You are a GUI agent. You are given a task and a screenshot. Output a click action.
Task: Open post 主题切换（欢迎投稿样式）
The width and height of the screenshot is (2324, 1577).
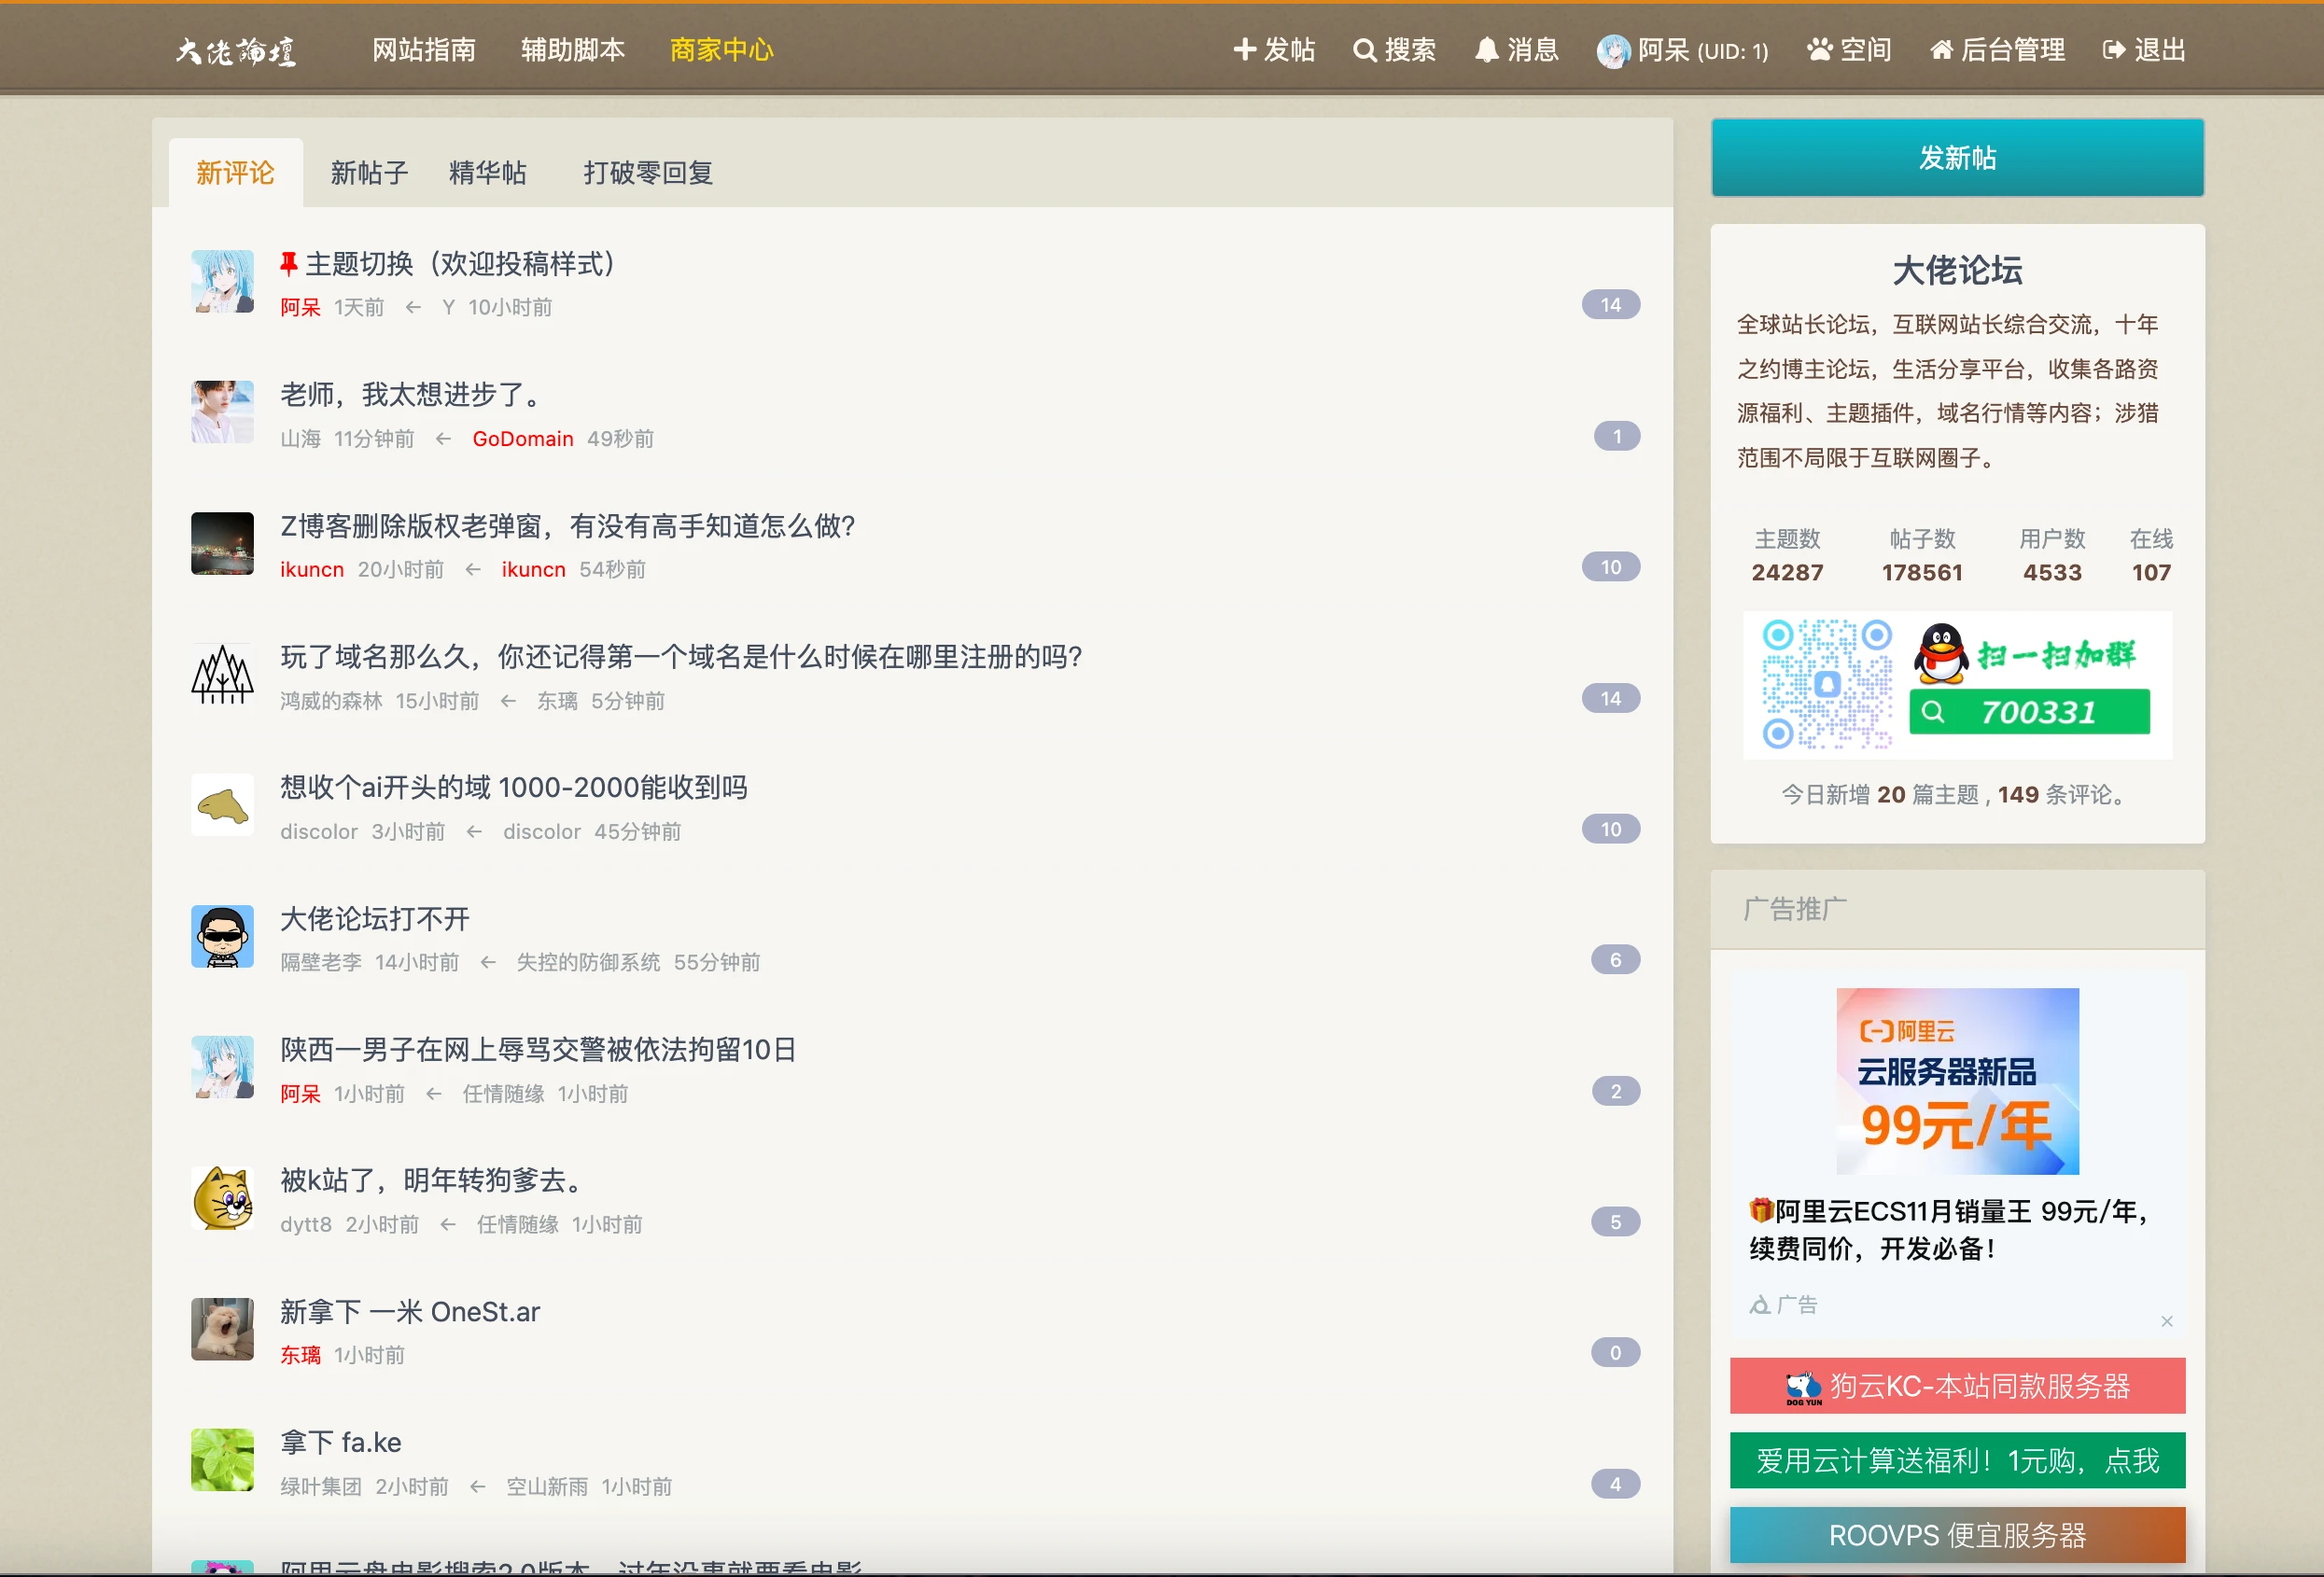pyautogui.click(x=461, y=264)
